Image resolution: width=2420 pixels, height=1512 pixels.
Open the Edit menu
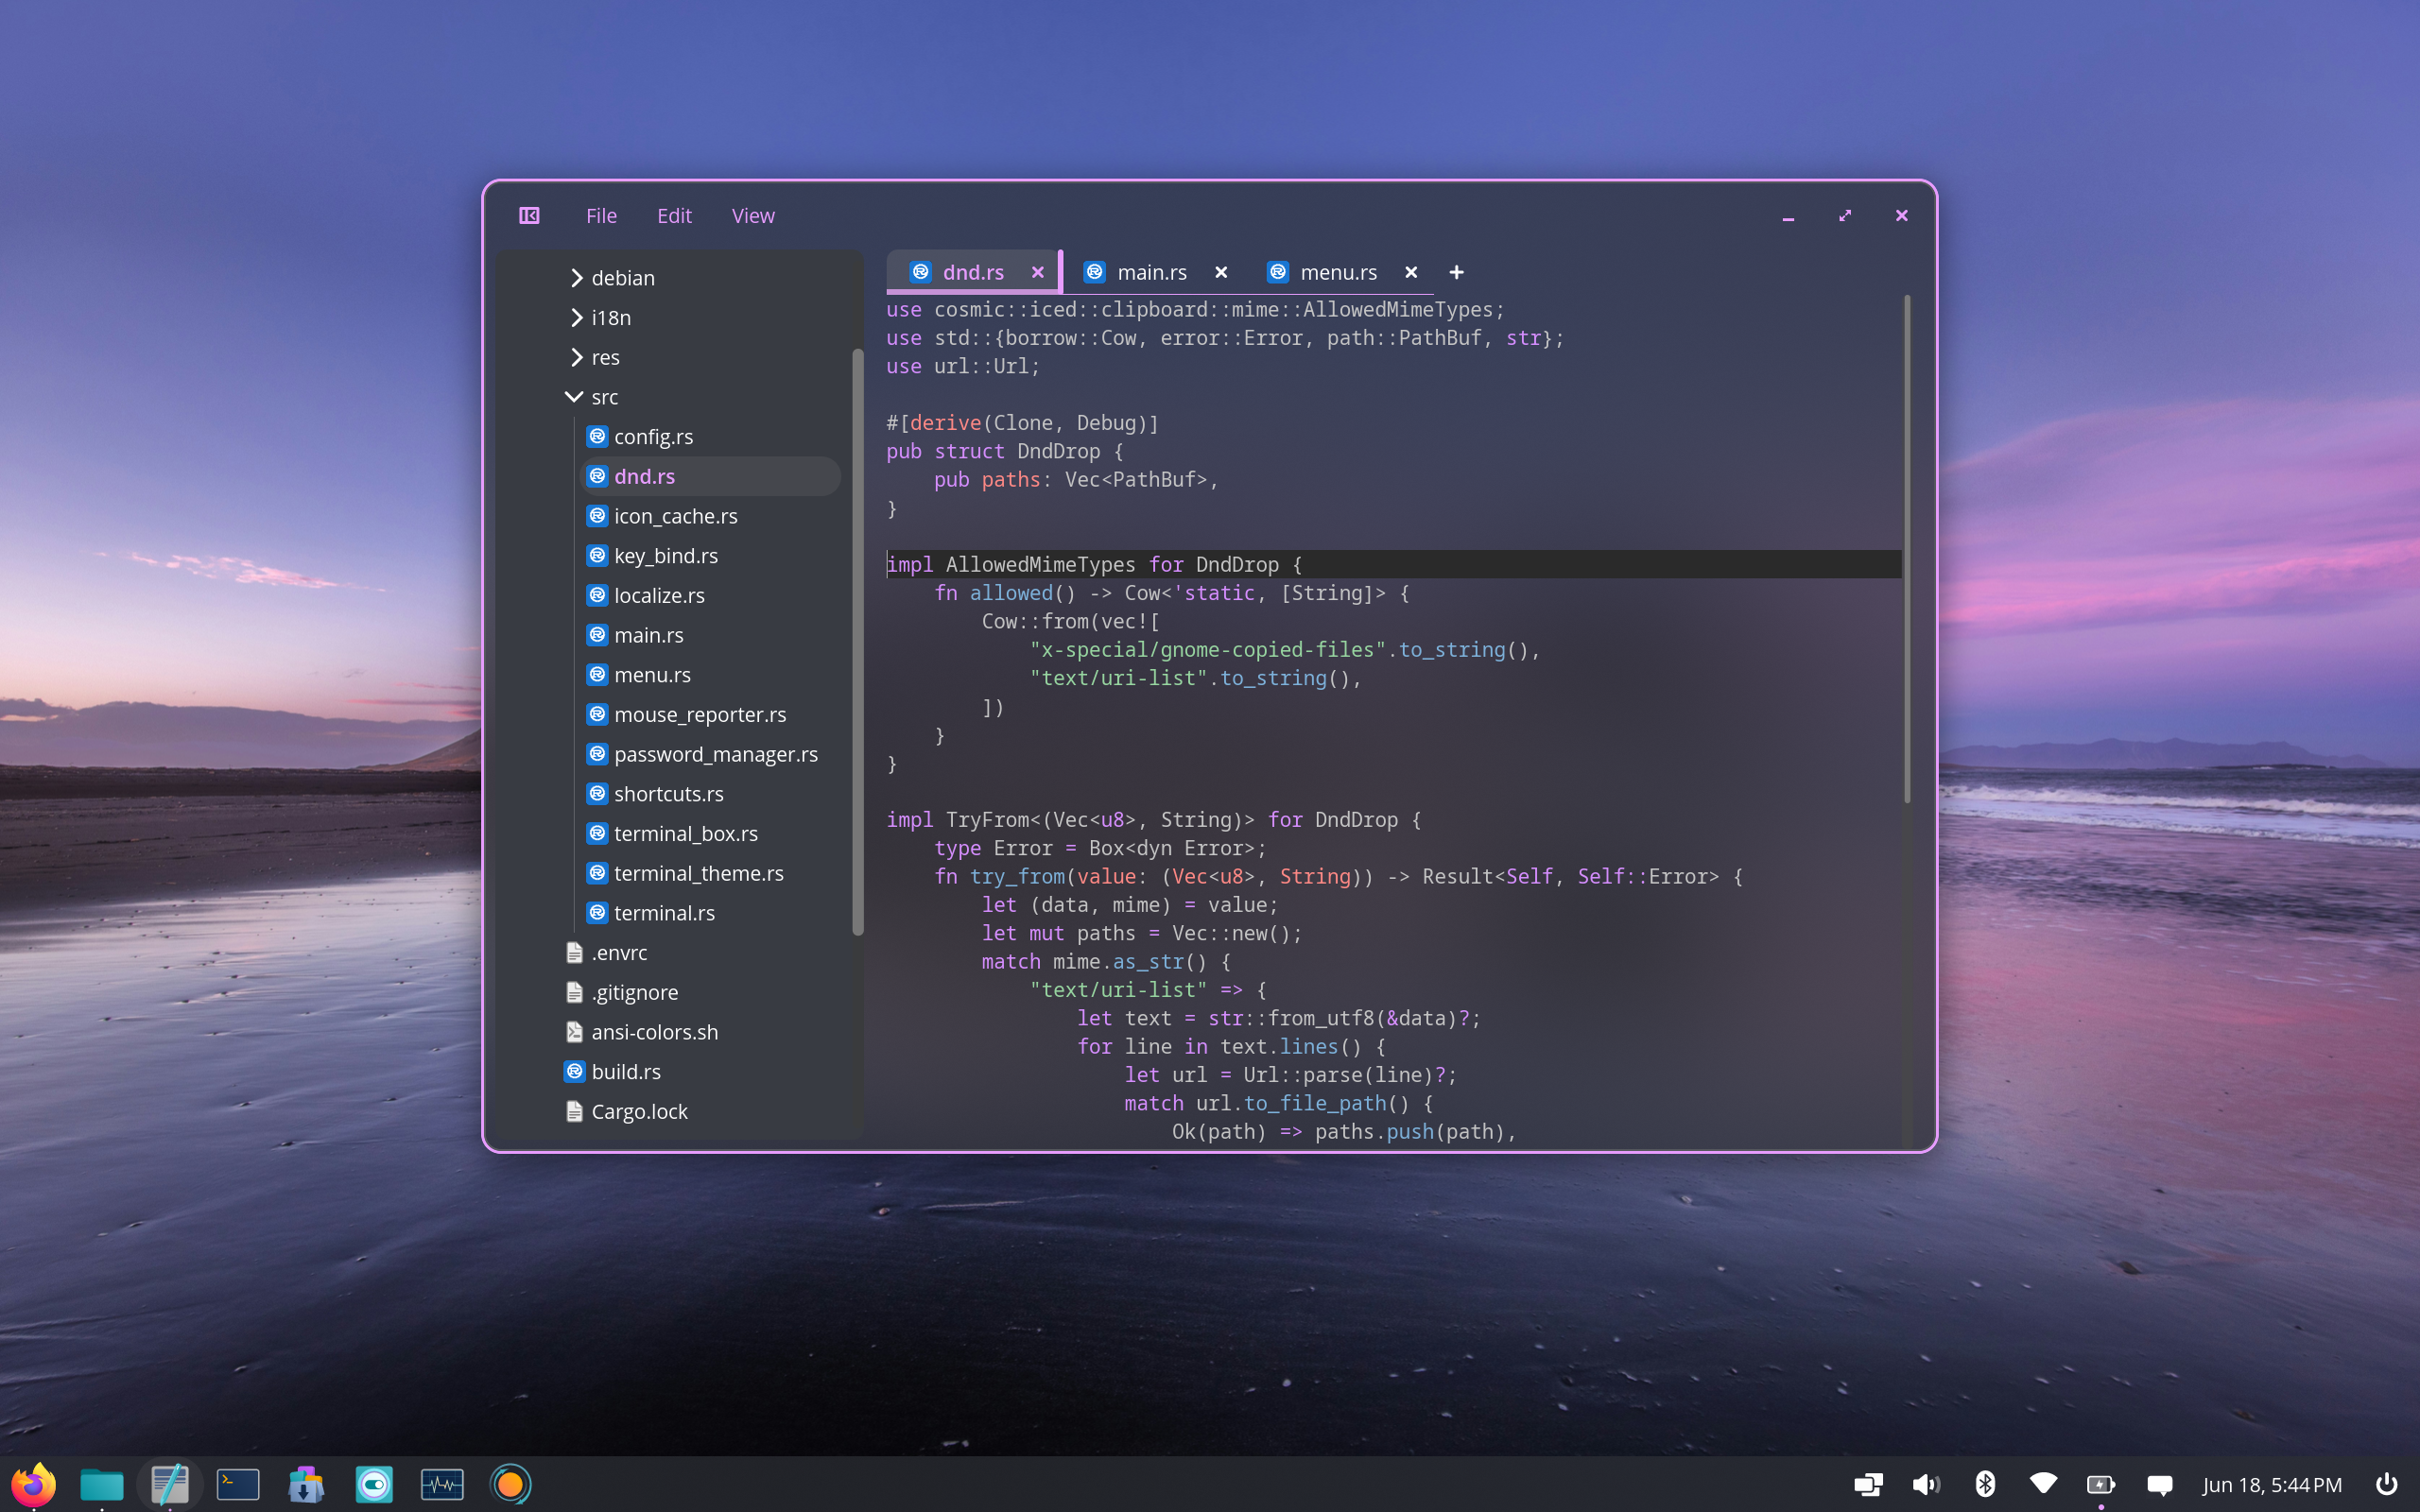[674, 215]
